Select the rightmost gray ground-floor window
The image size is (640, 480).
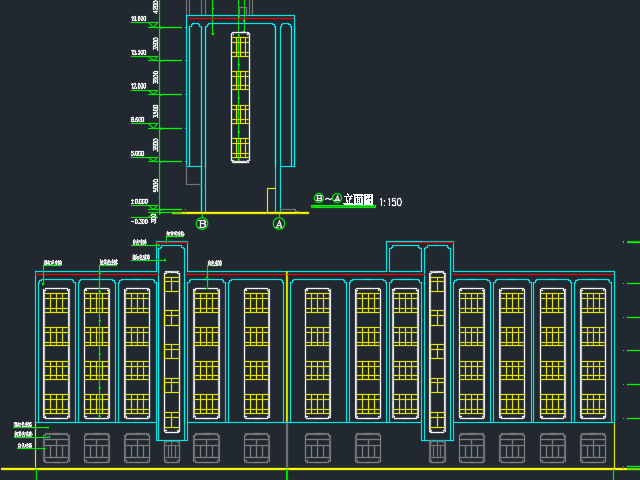pos(593,448)
